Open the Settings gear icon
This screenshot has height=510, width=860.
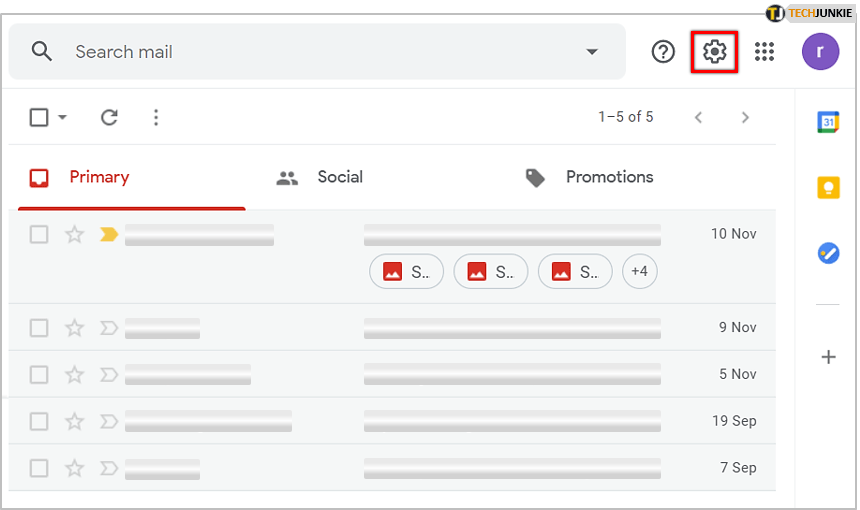[x=714, y=52]
